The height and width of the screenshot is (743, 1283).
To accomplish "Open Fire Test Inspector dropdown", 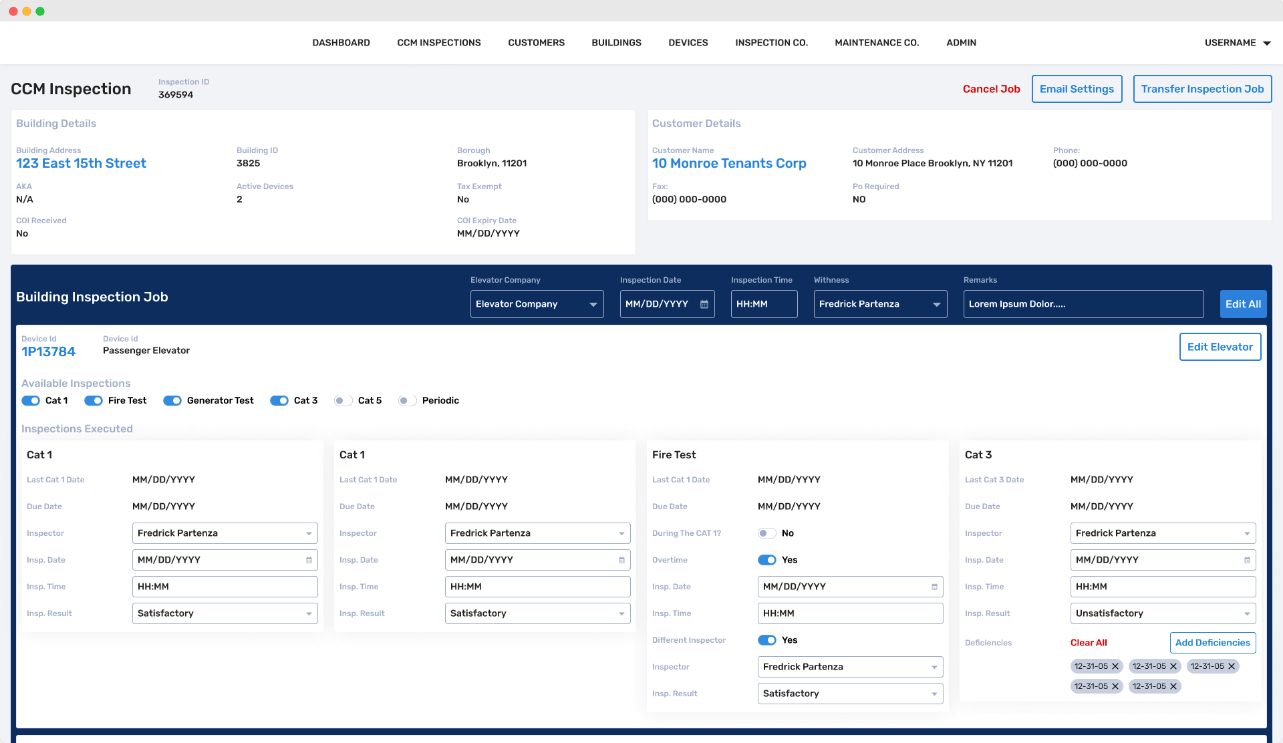I will (x=851, y=667).
